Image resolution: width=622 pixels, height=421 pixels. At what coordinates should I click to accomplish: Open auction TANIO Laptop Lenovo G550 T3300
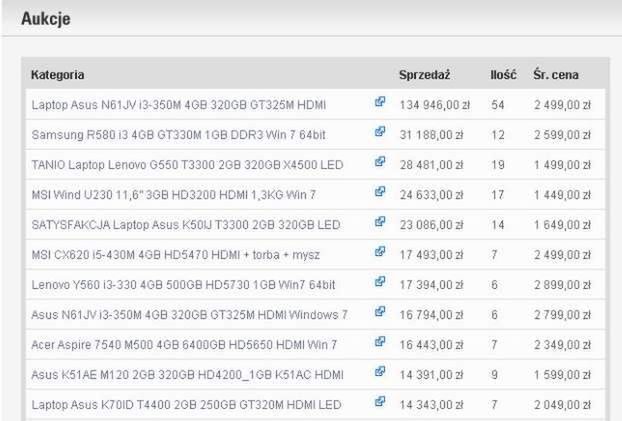point(187,165)
